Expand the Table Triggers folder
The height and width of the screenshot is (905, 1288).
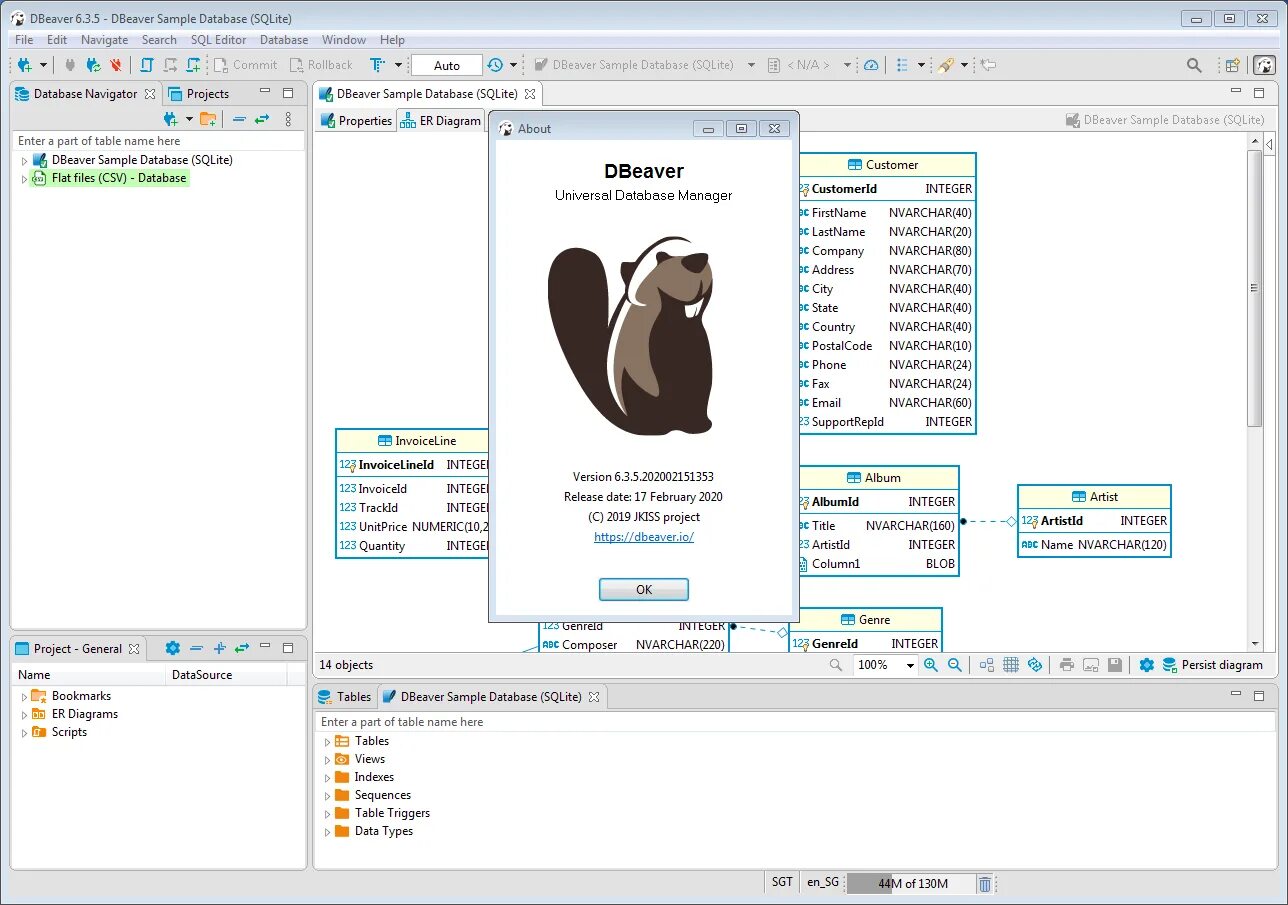pos(327,814)
